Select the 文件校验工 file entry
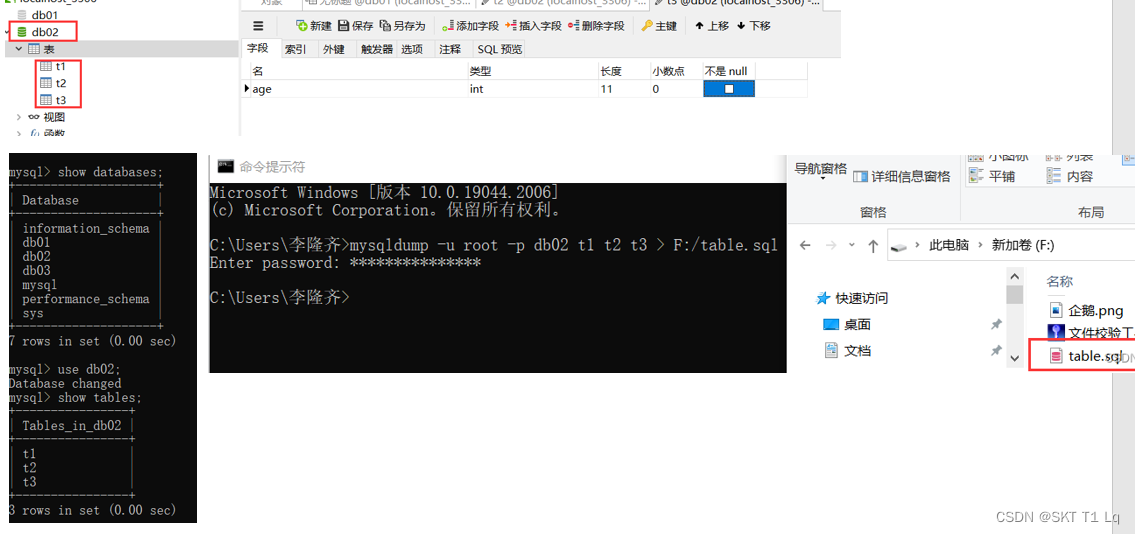Image resolution: width=1135 pixels, height=534 pixels. tap(1091, 332)
